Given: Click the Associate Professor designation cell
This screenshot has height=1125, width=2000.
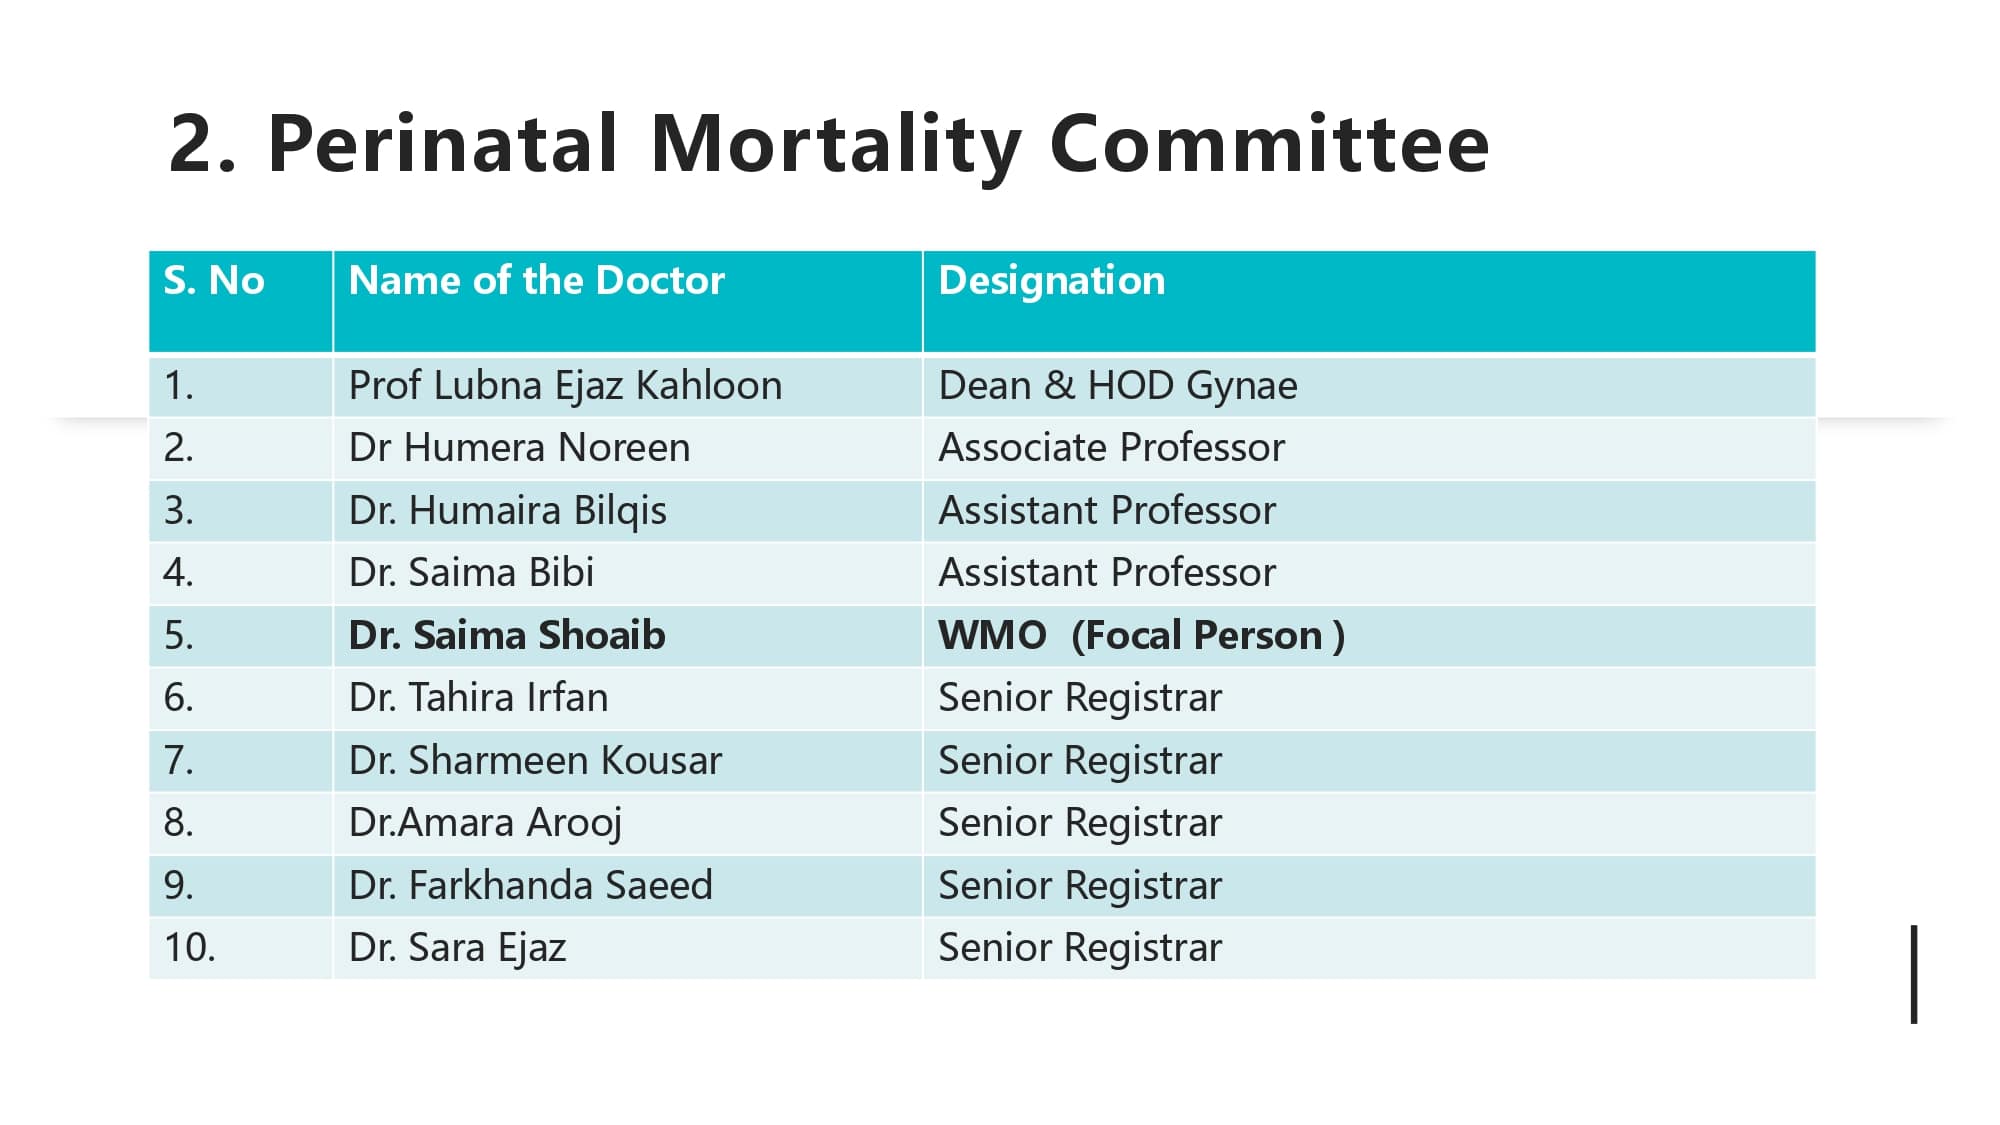Looking at the screenshot, I should click(1369, 448).
